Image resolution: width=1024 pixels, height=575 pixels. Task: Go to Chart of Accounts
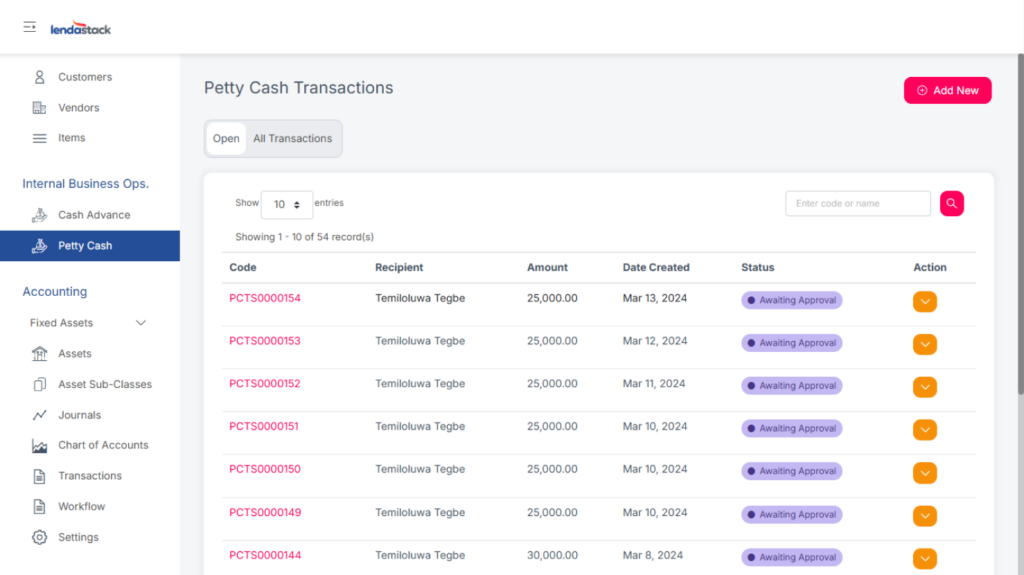point(103,445)
